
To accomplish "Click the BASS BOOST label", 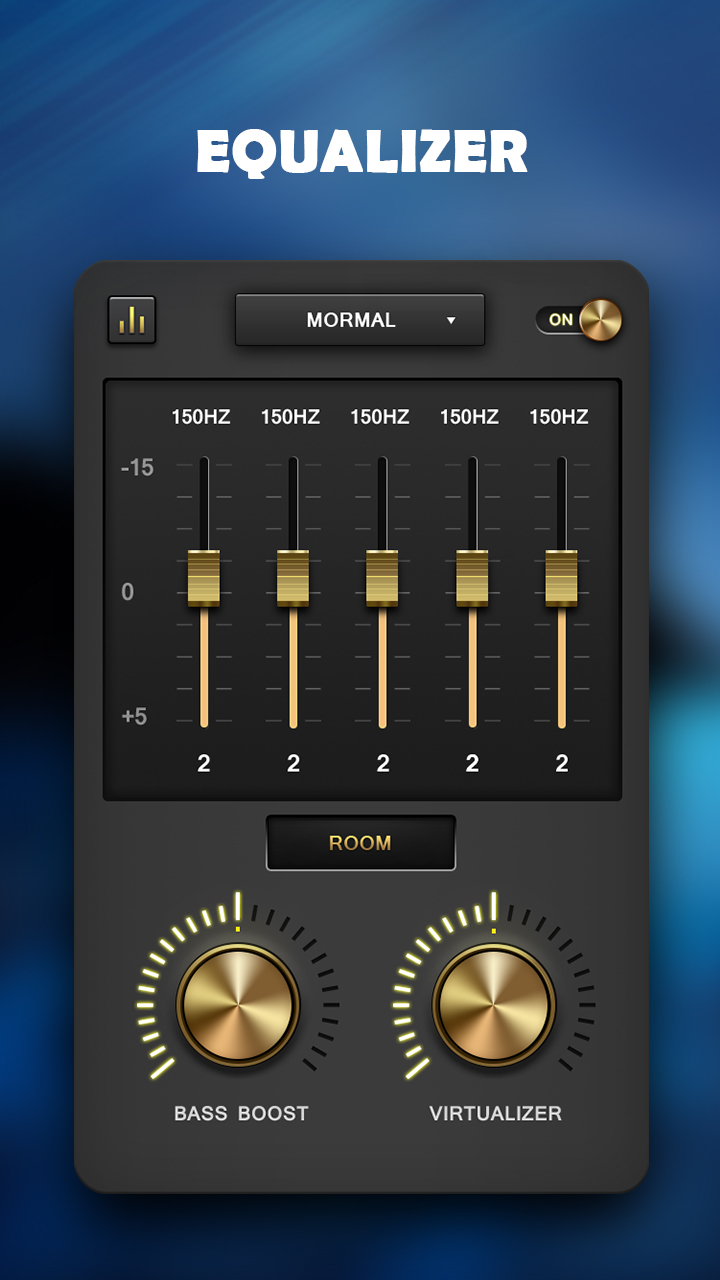I will click(x=241, y=1113).
